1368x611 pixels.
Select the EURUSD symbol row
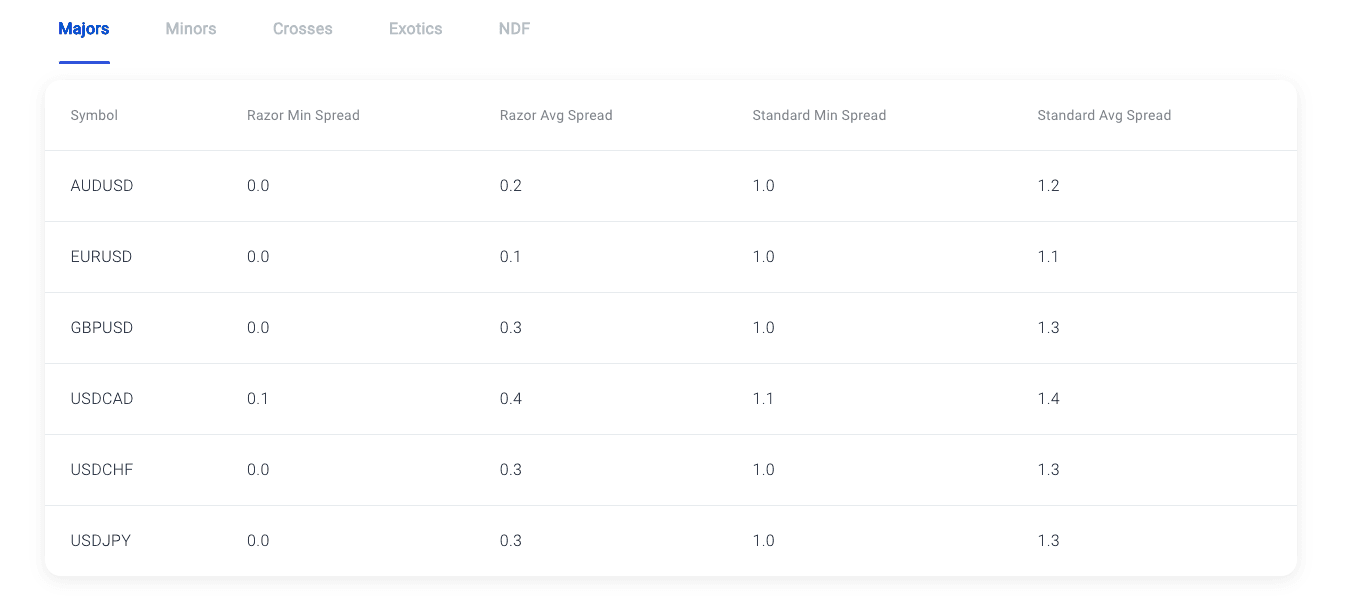click(671, 257)
